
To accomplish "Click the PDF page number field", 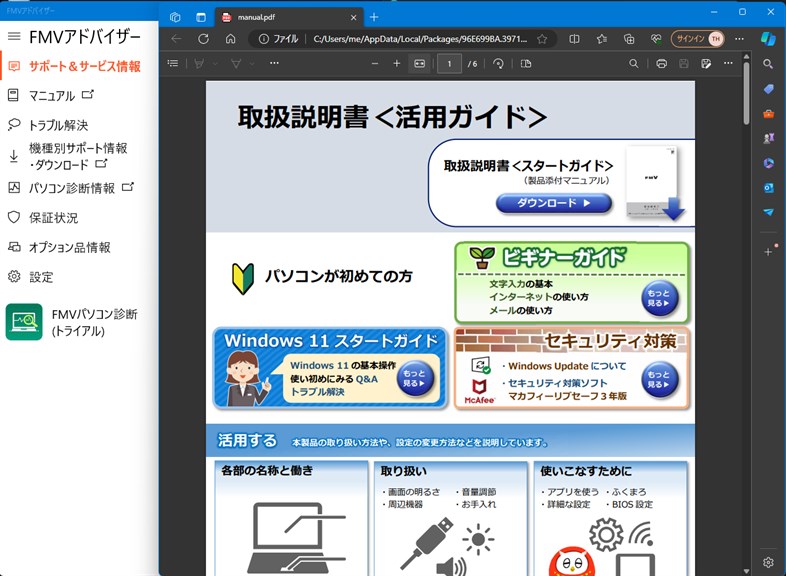I will click(449, 64).
